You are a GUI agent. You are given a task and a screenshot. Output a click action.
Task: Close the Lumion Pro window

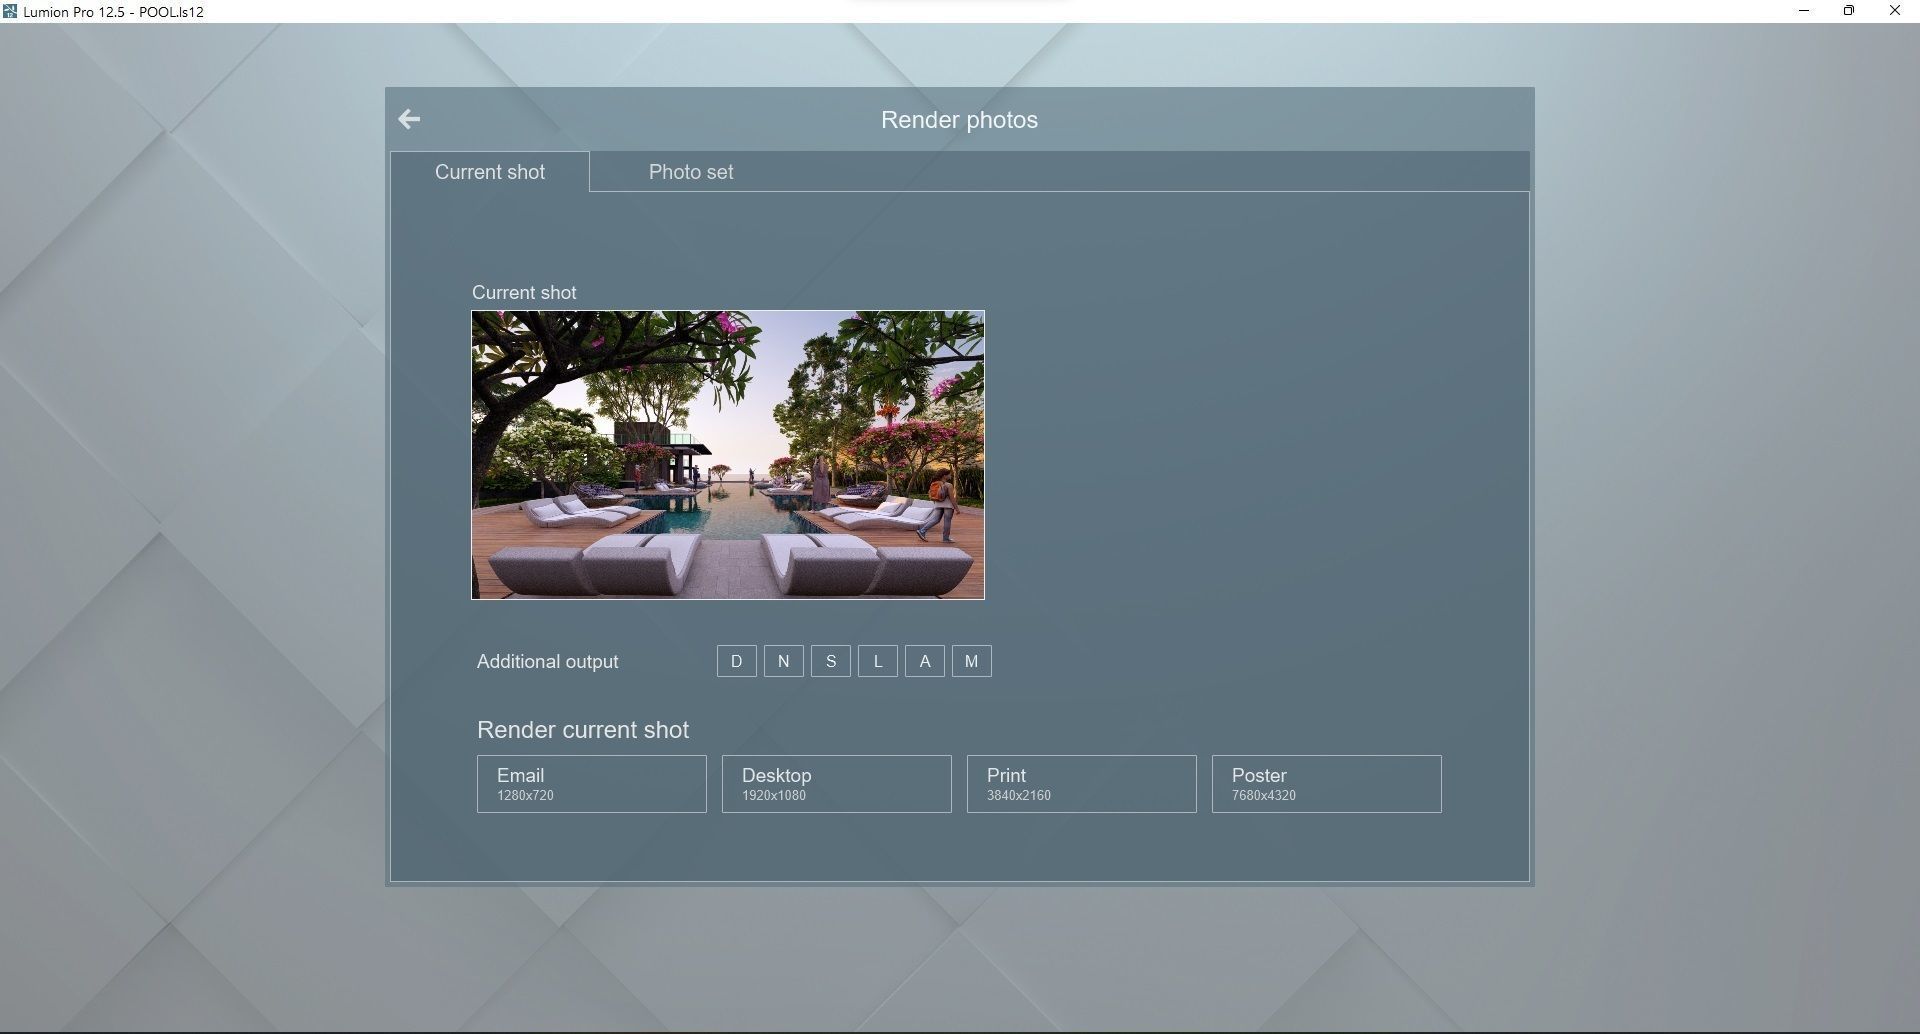(1895, 11)
